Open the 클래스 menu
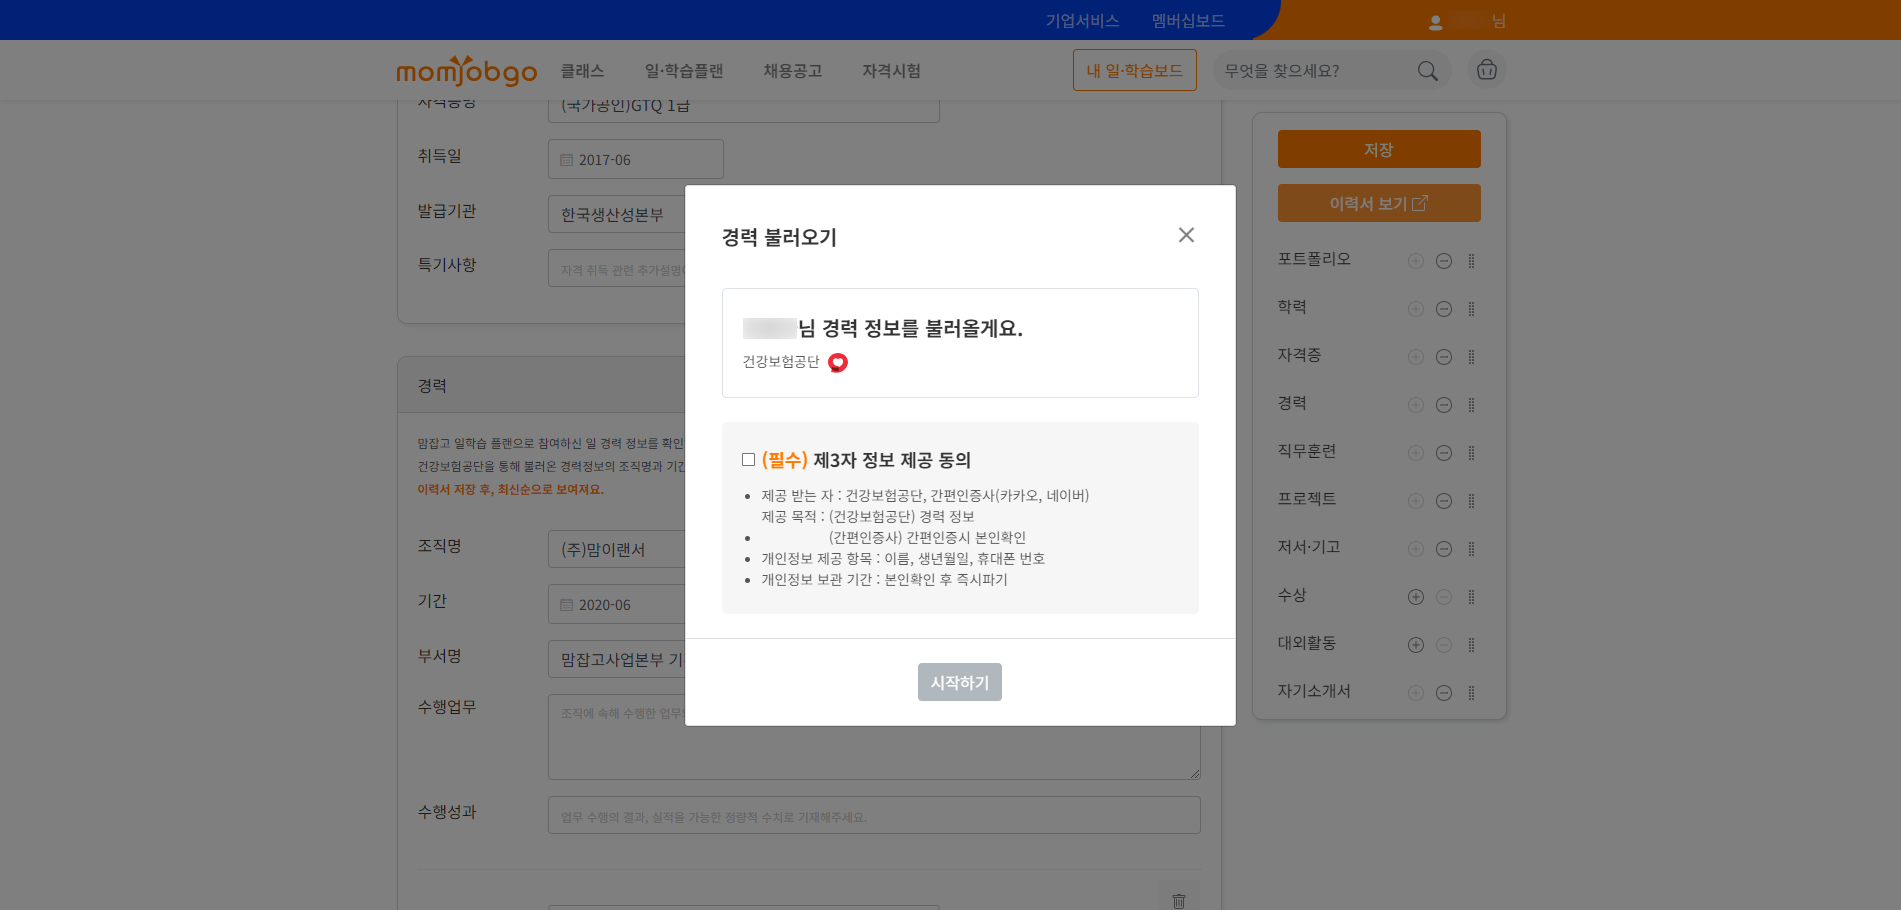The image size is (1901, 910). pyautogui.click(x=582, y=71)
